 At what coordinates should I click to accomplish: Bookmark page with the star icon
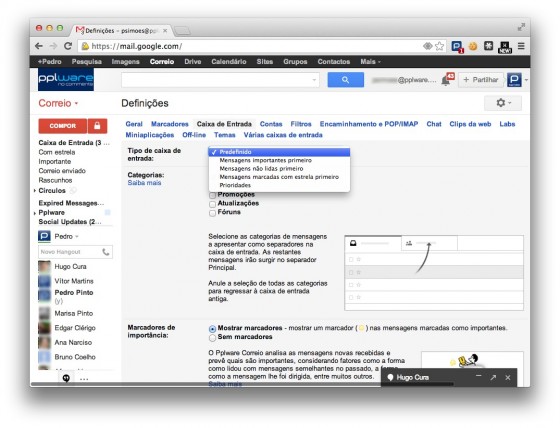coord(440,46)
